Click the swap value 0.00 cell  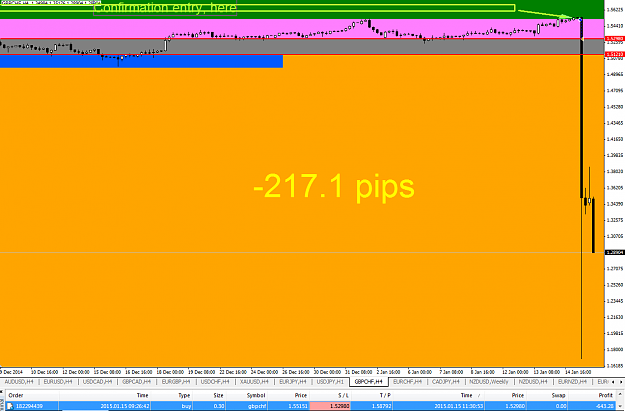561,406
